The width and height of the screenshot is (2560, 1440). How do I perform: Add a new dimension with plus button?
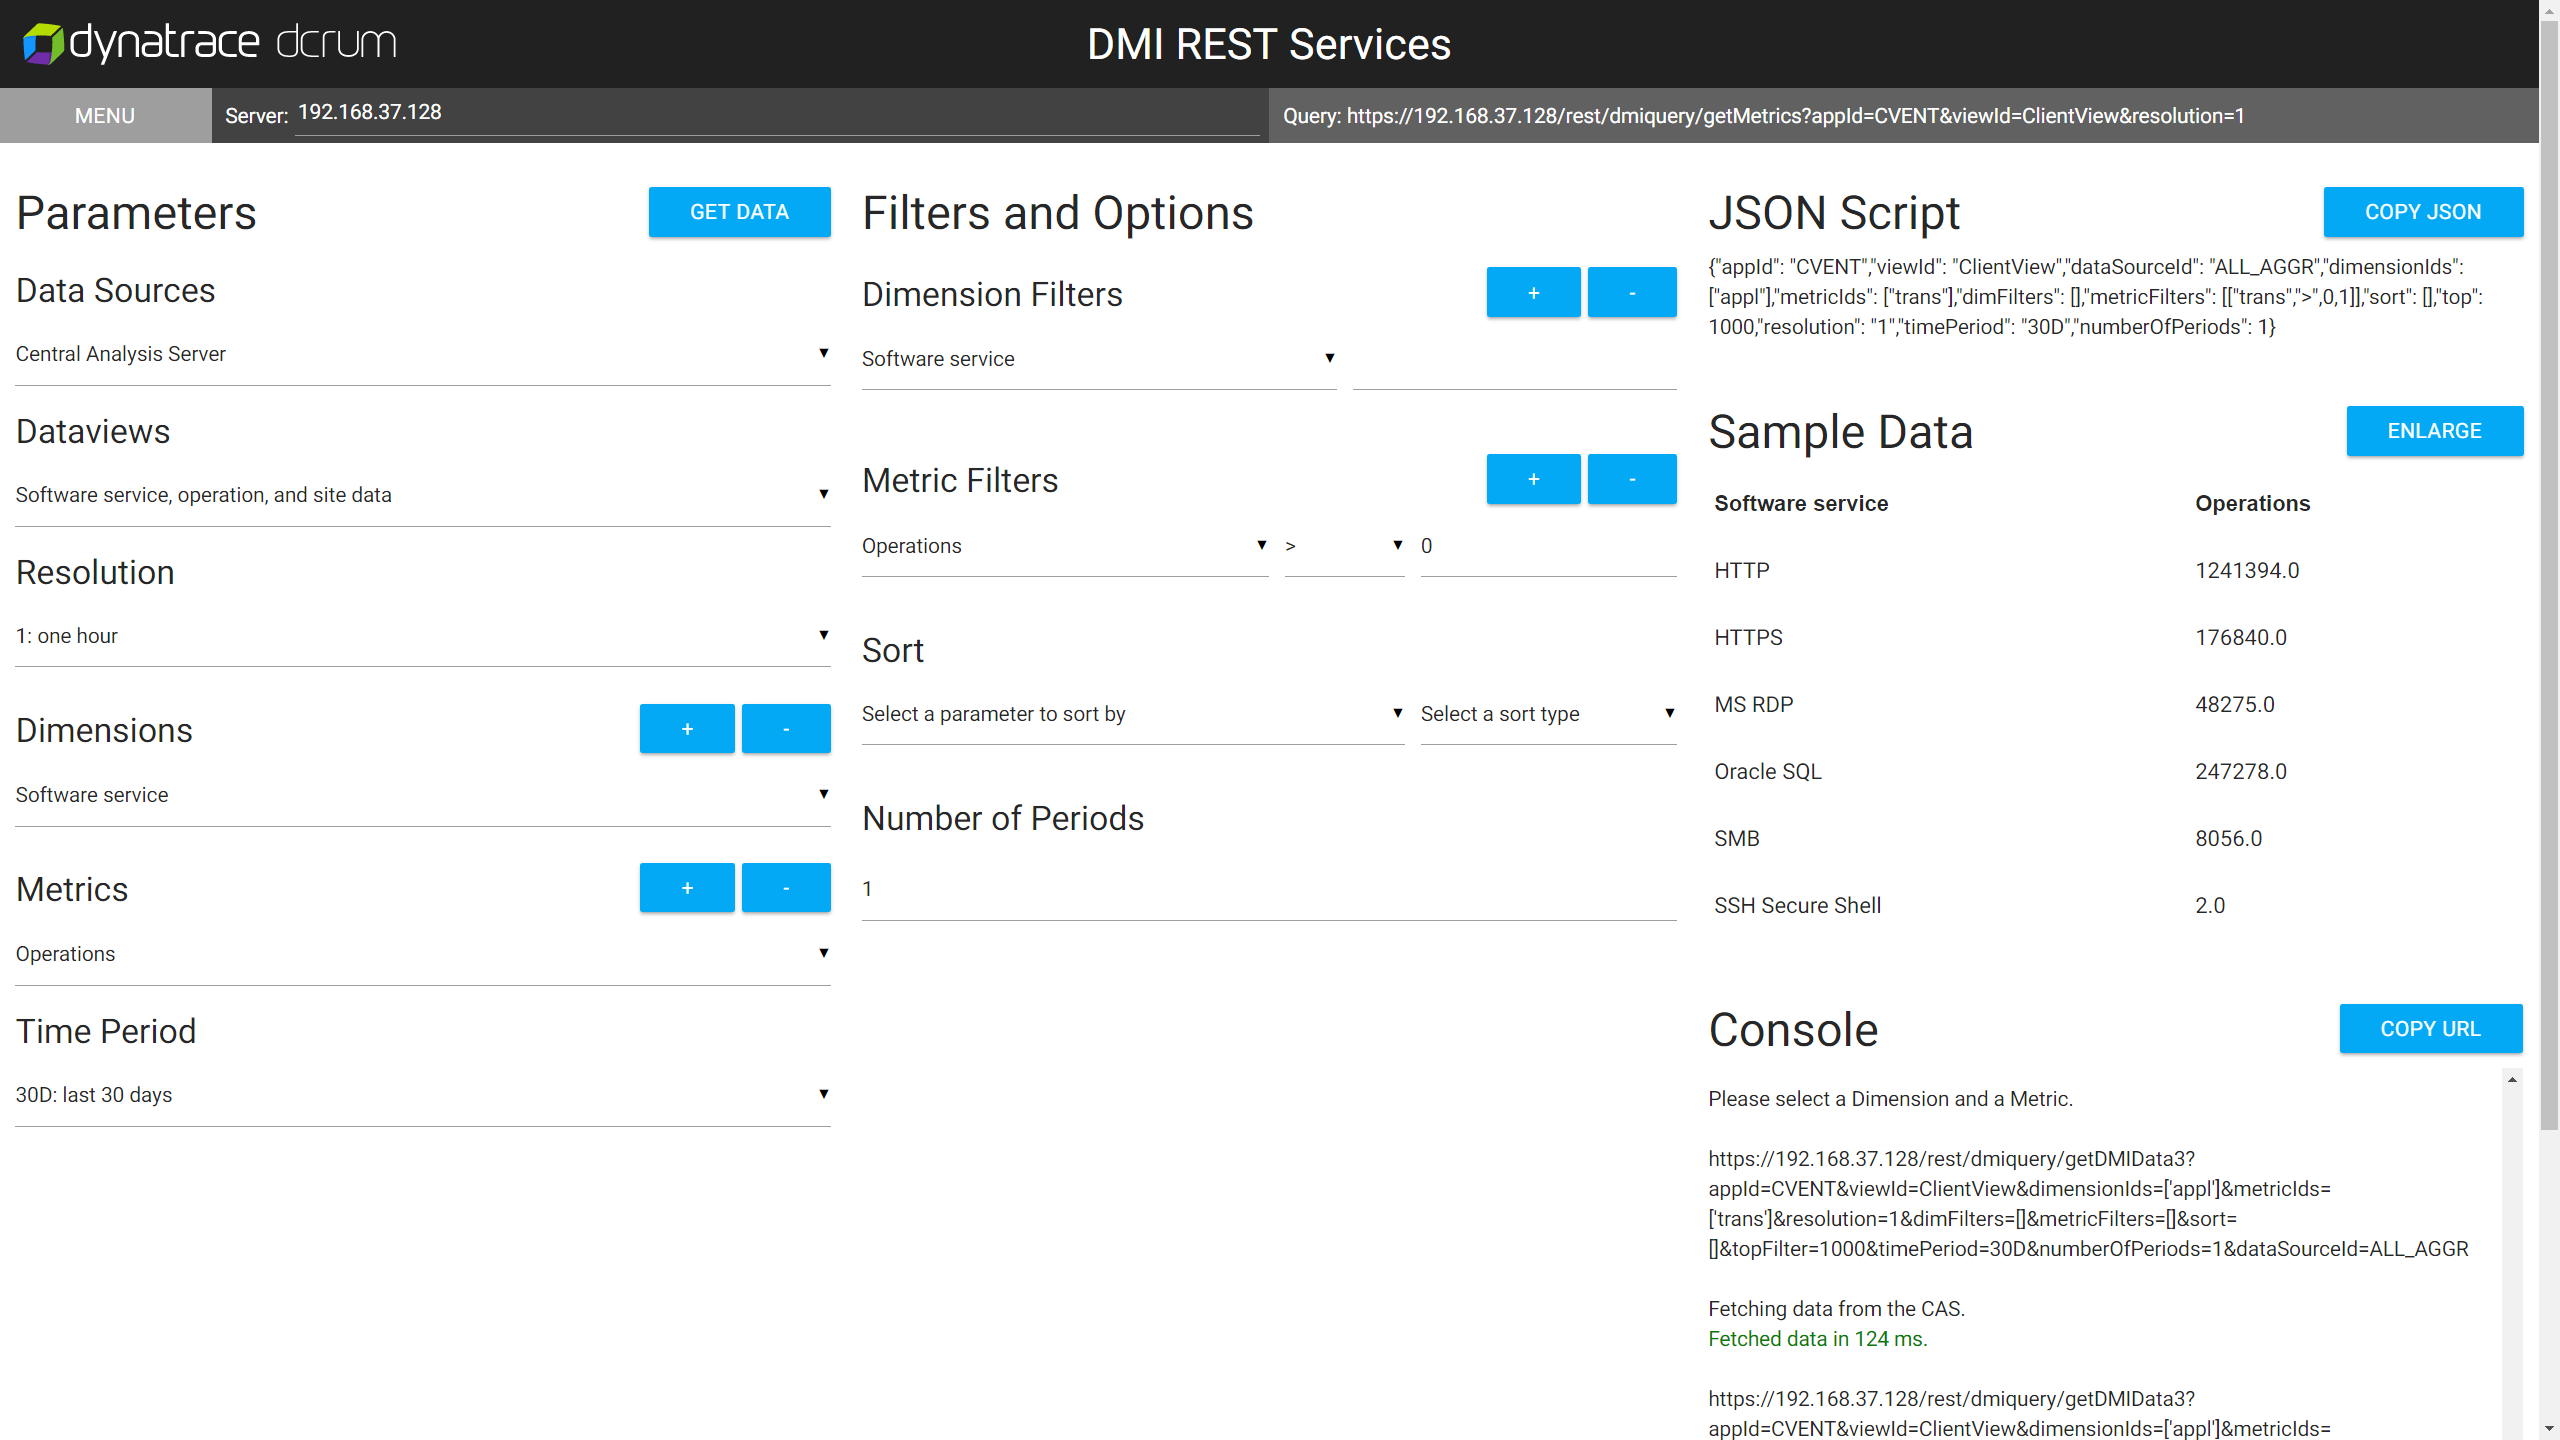click(x=687, y=729)
